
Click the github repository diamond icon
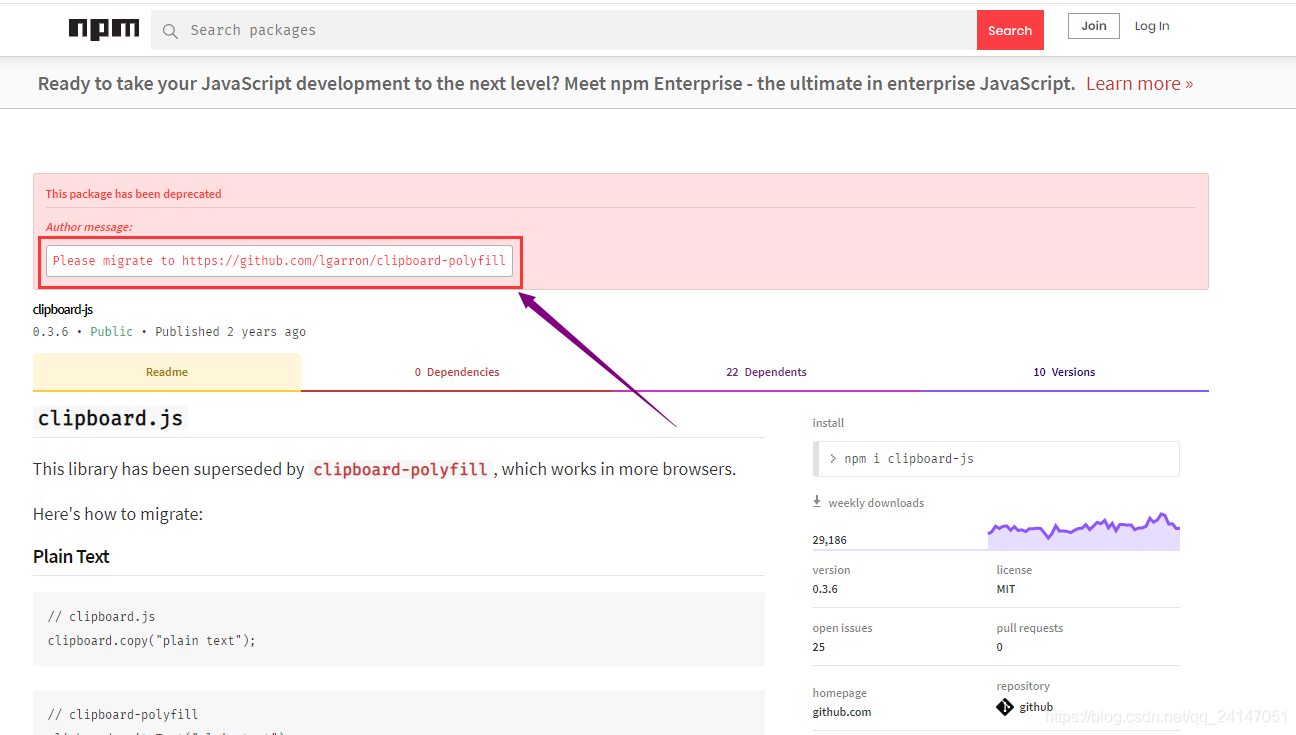point(1005,707)
